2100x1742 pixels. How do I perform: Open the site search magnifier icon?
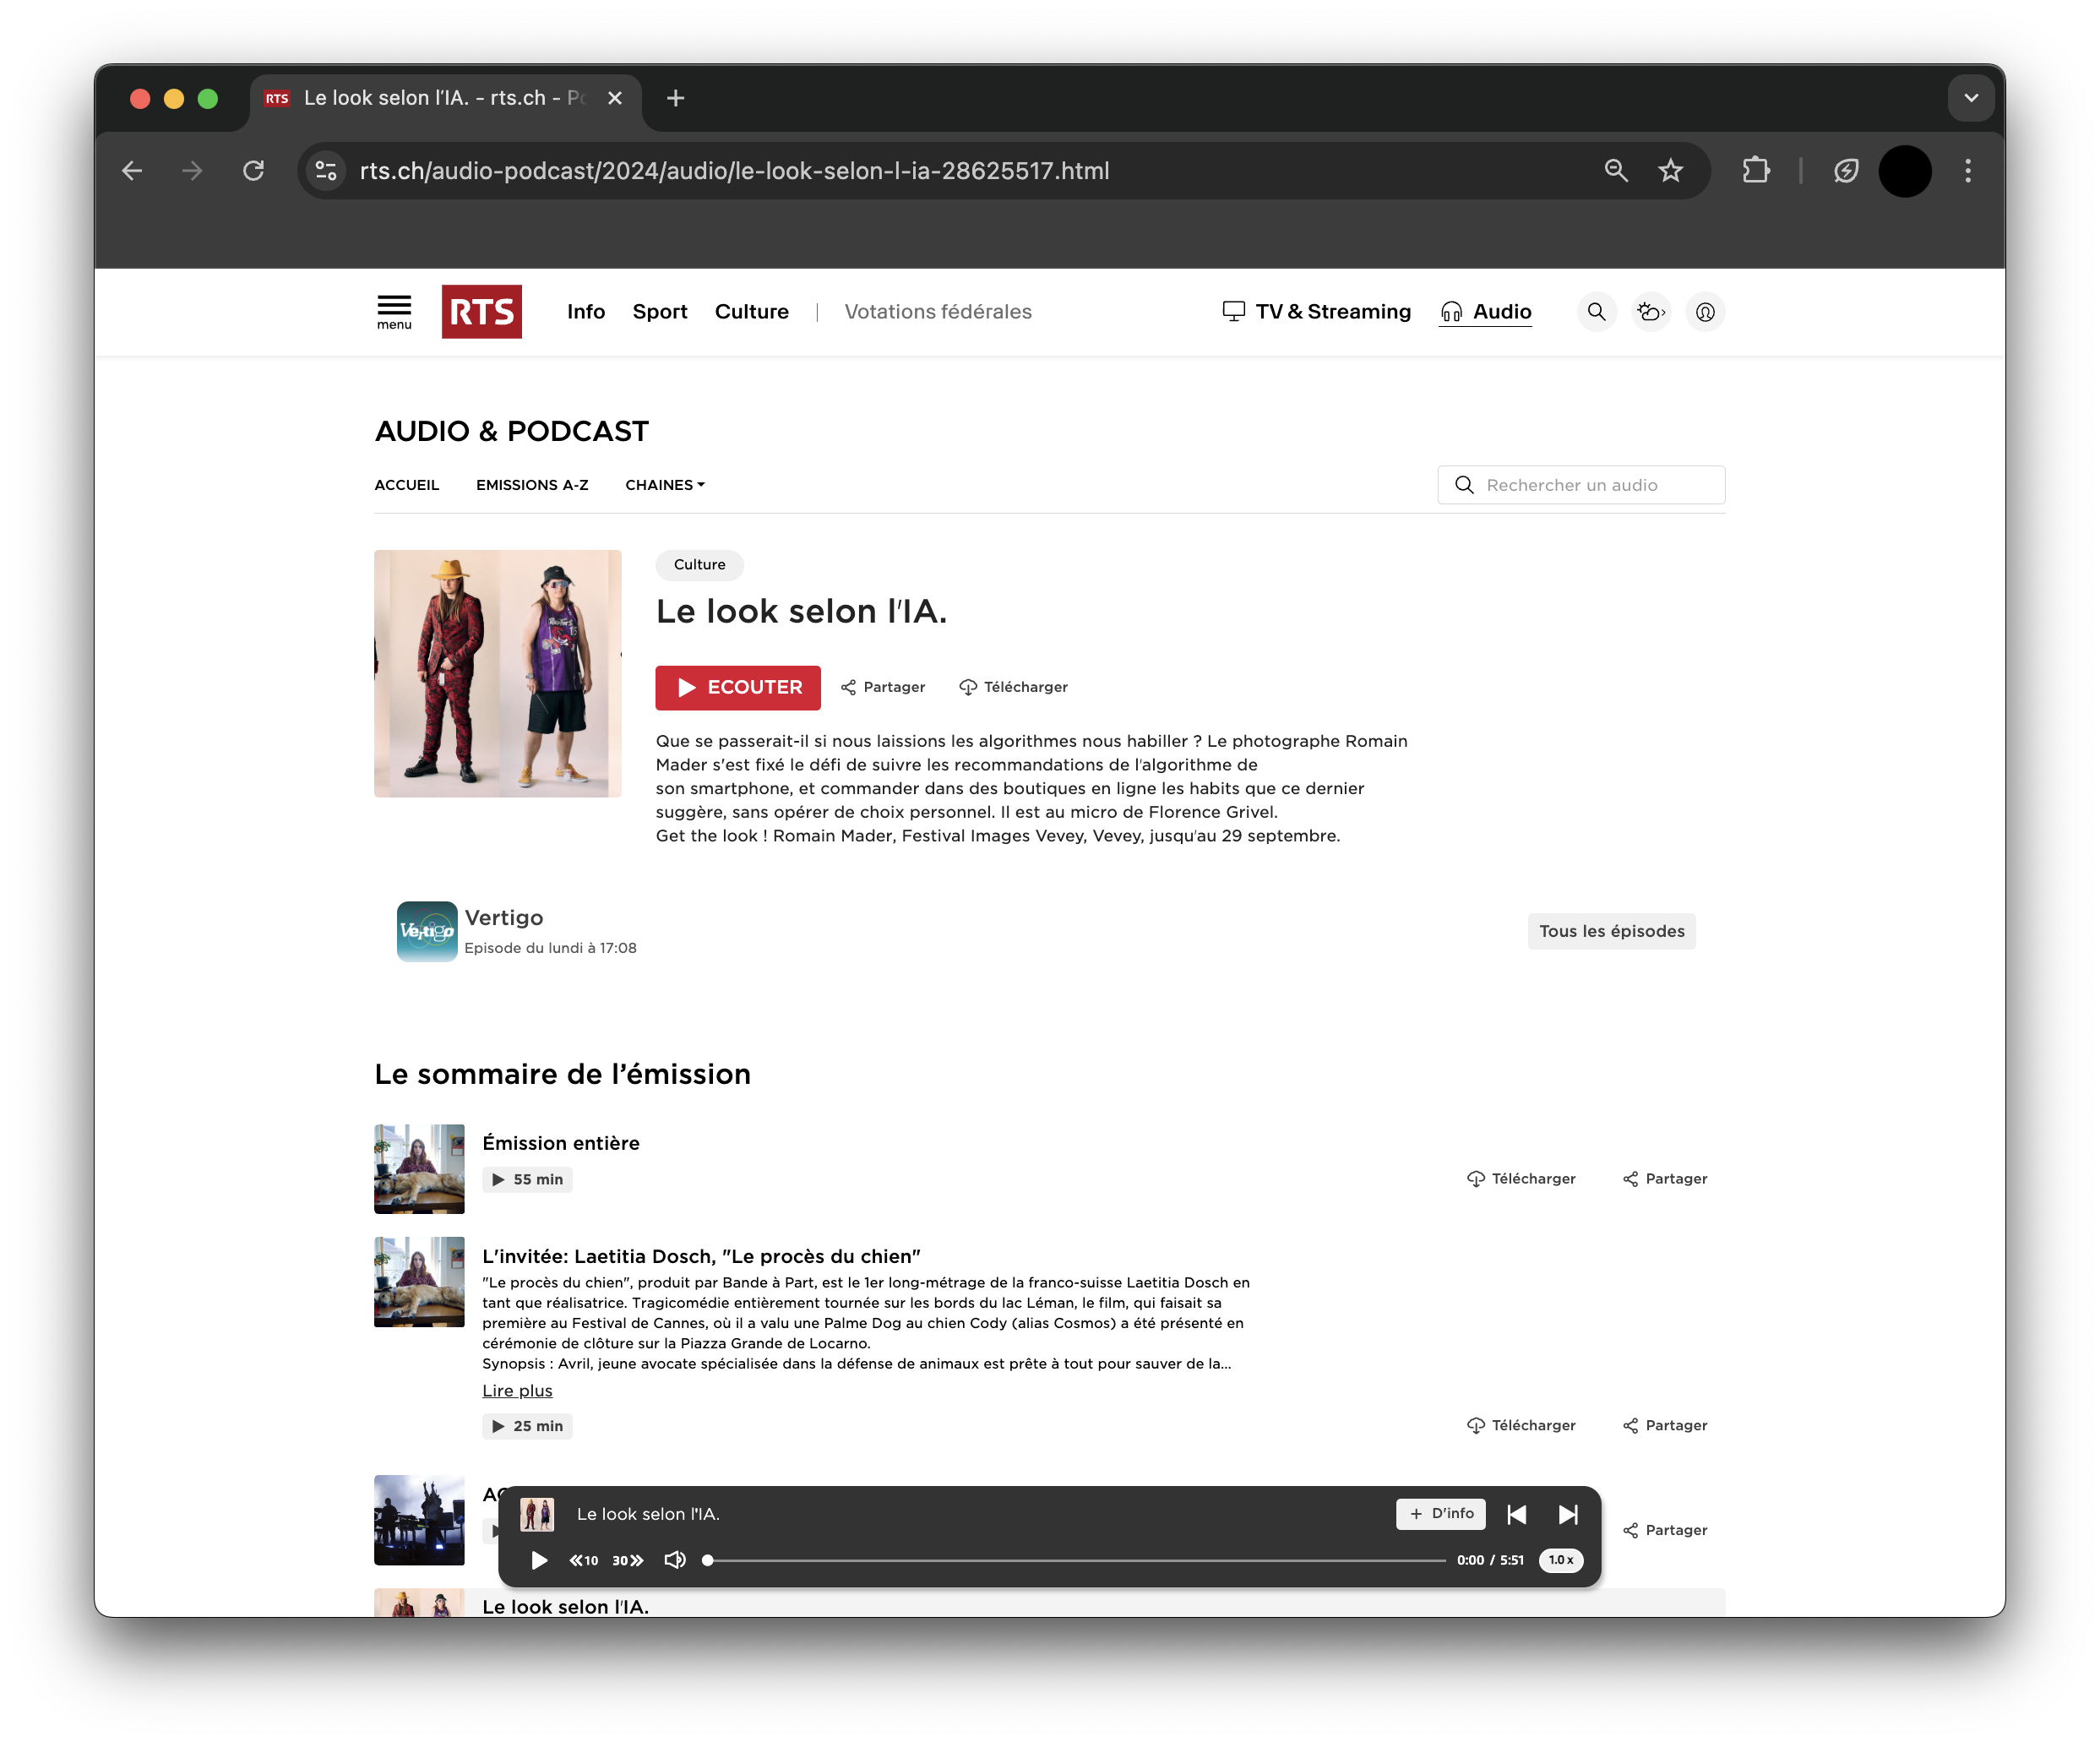(x=1596, y=312)
